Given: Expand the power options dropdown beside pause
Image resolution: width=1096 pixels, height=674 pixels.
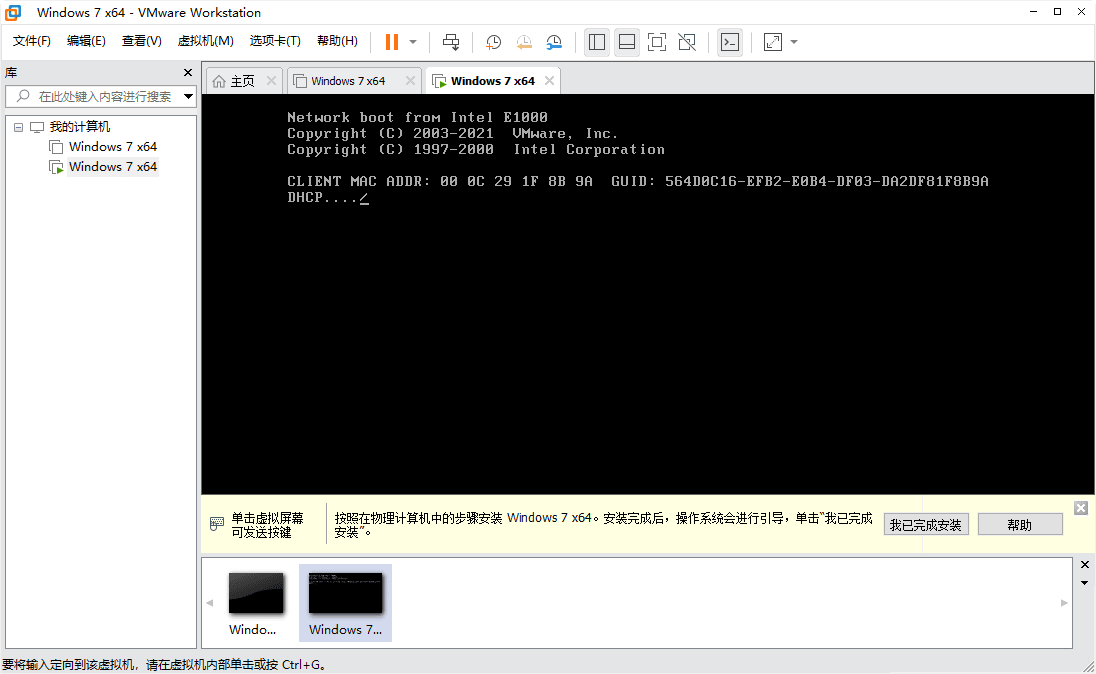Looking at the screenshot, I should 413,42.
